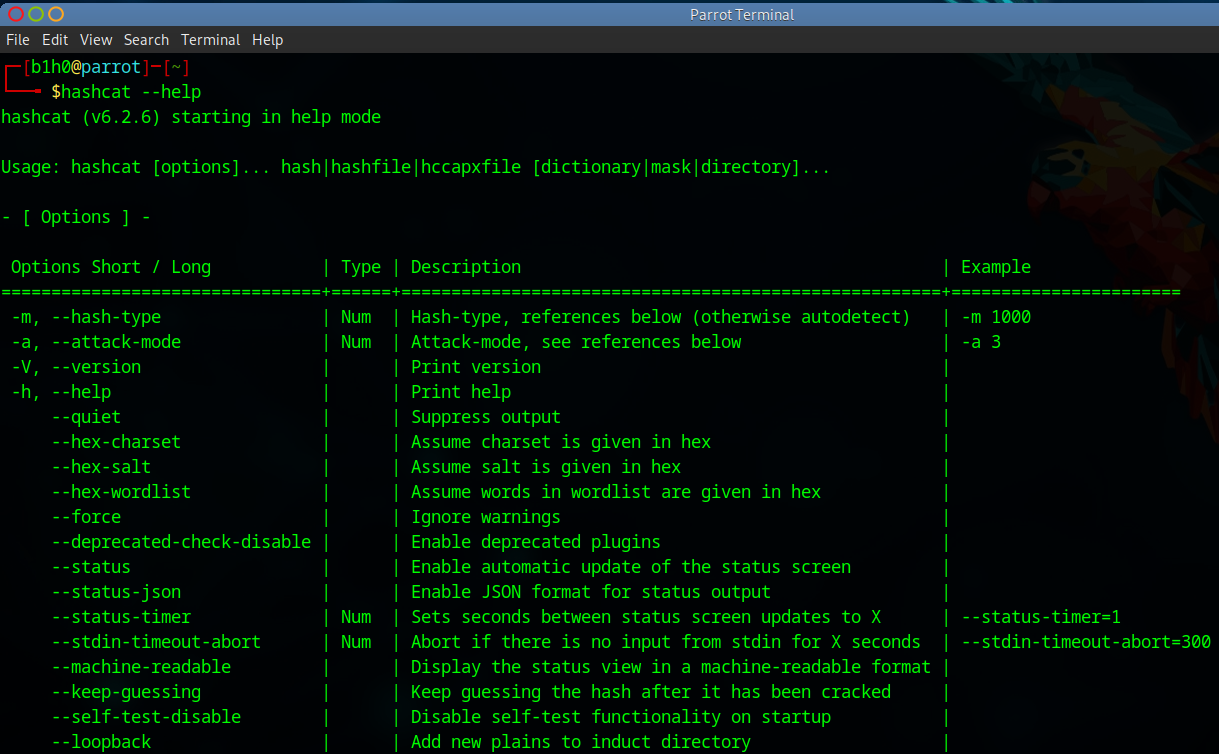Click the '-V, --version' option
1219x754 pixels.
(76, 367)
